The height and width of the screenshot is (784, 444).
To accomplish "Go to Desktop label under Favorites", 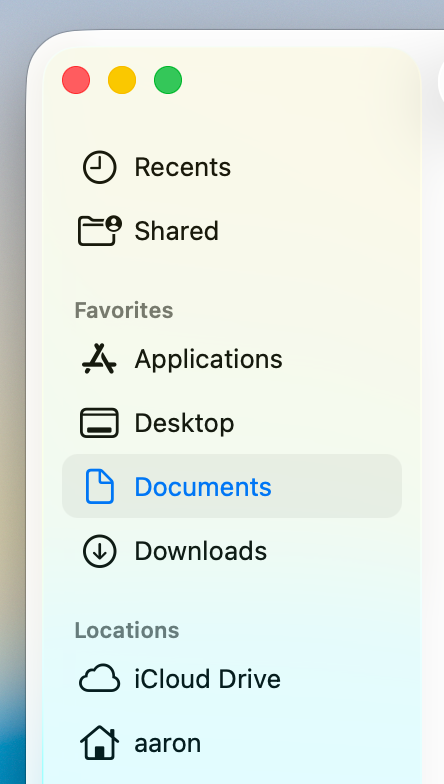I will (x=184, y=424).
